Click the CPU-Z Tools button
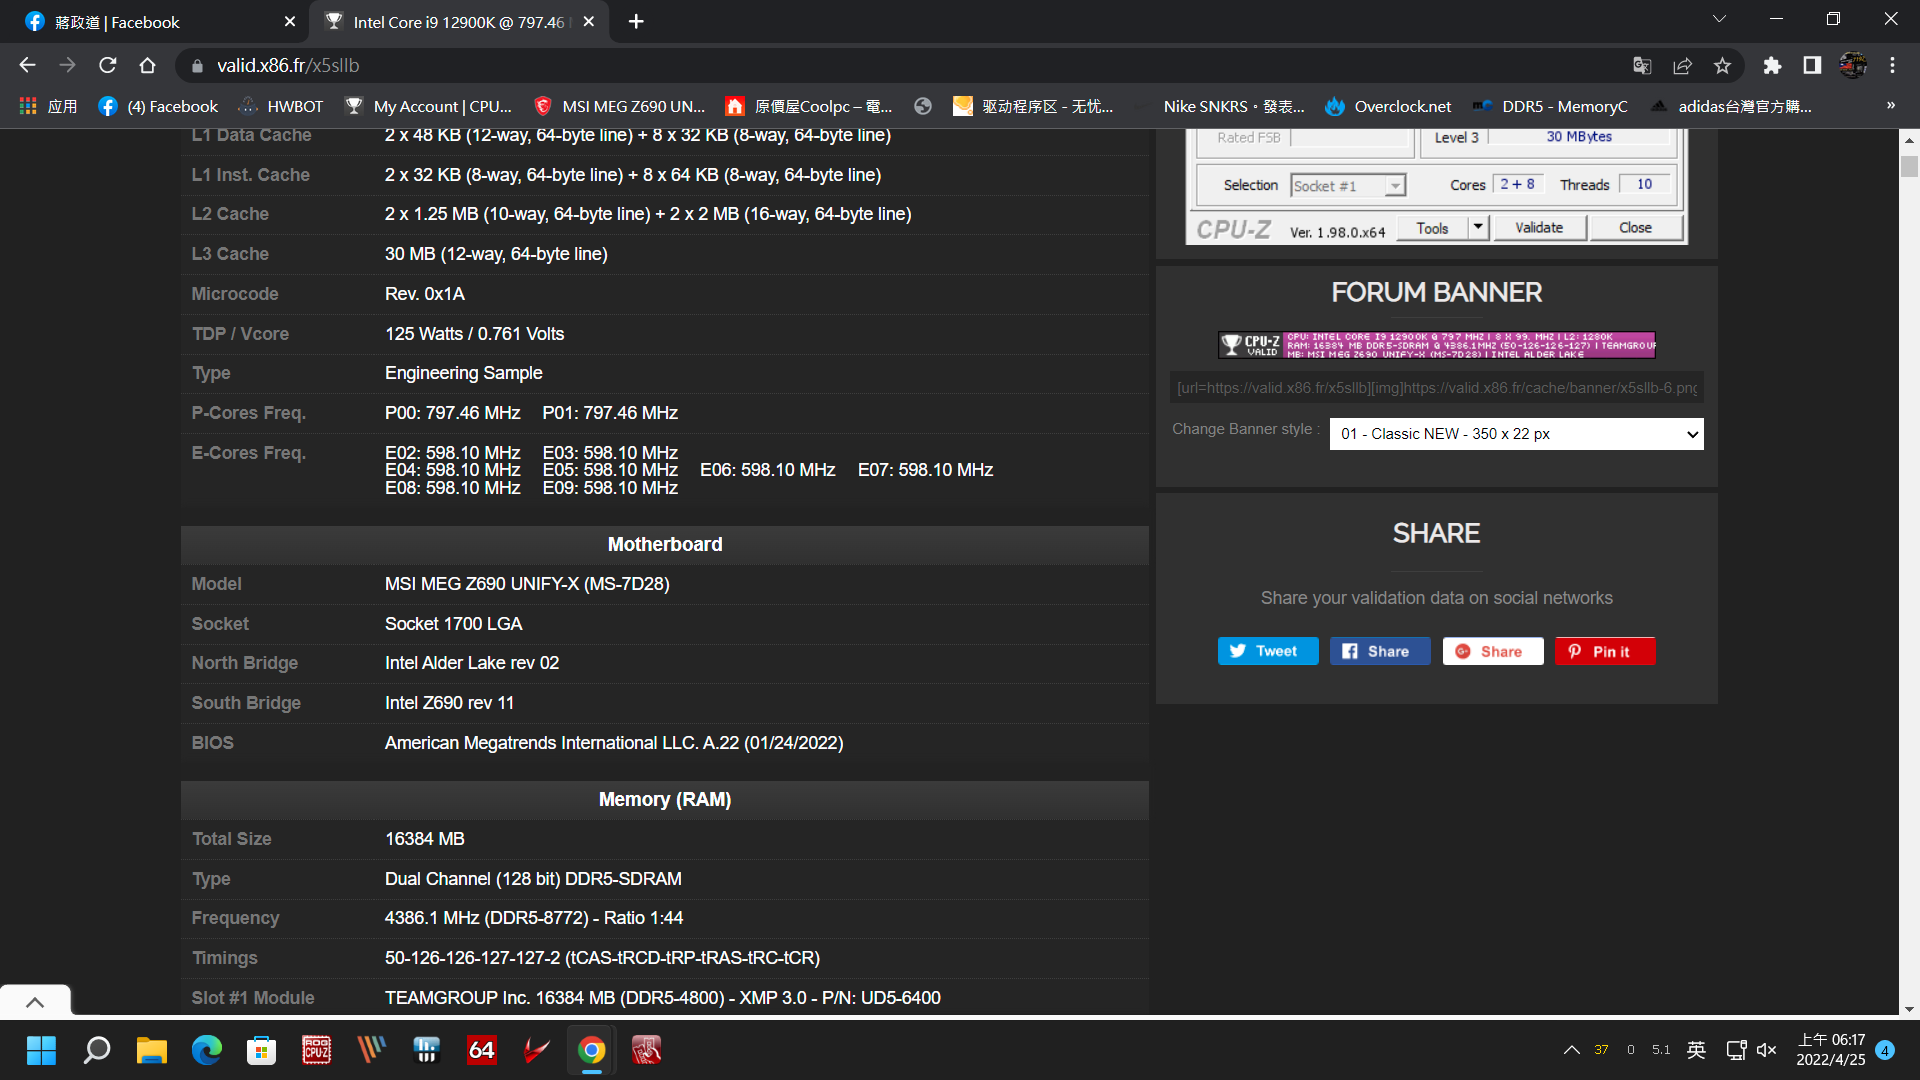1920x1080 pixels. [x=1432, y=228]
